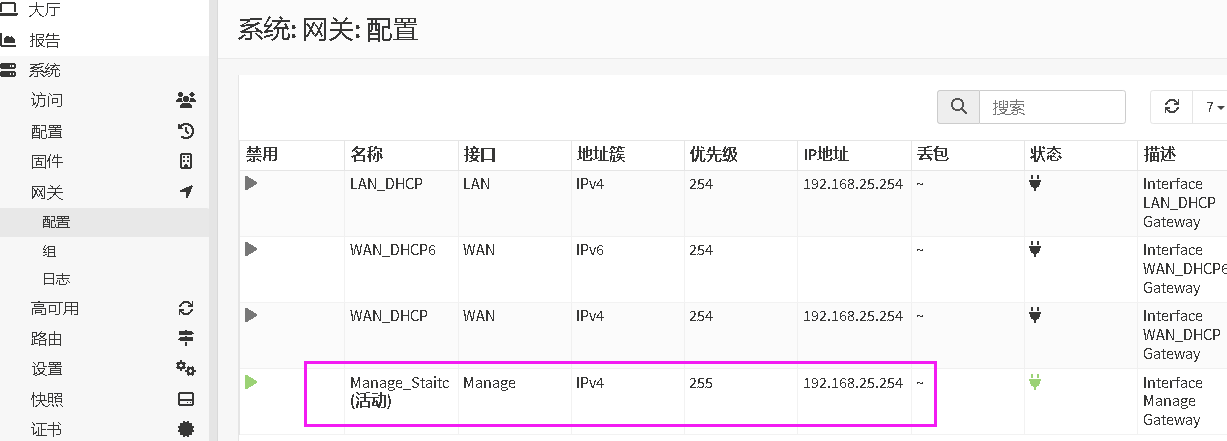
Task: Click arrow icon beside 网关 menu
Action: pos(185,192)
